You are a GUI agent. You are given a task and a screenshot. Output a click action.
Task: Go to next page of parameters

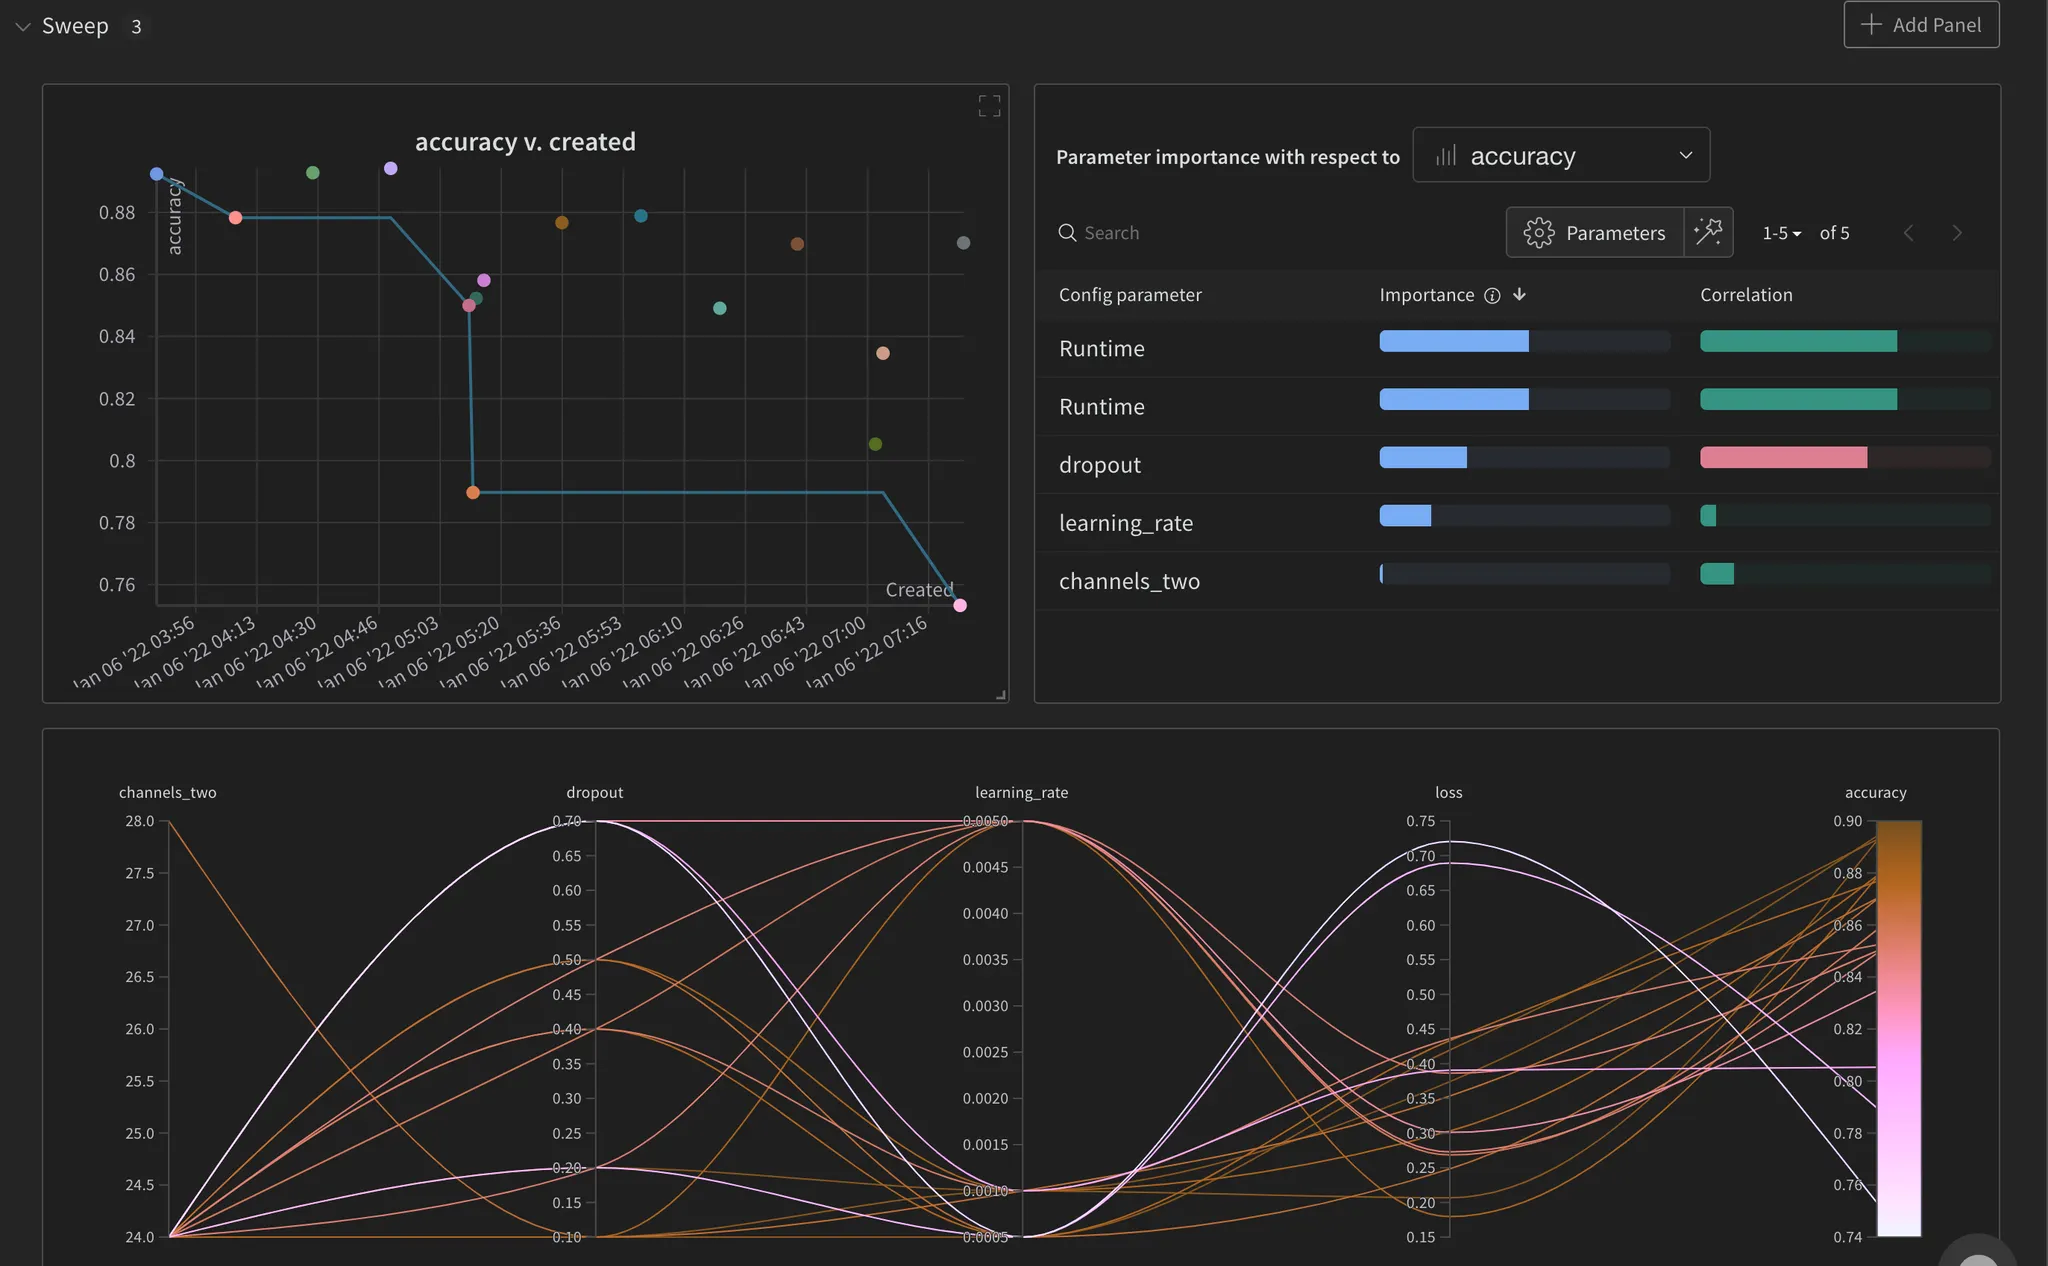pyautogui.click(x=1957, y=233)
